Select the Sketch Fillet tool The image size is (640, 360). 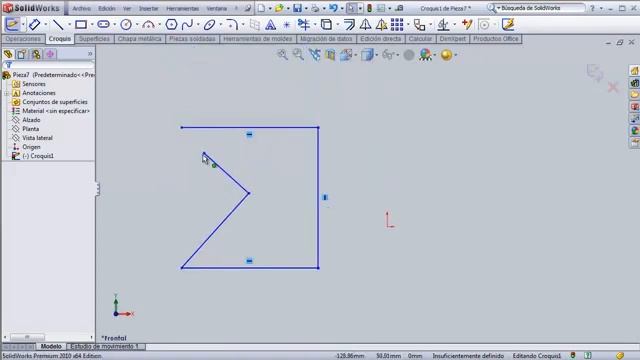[232, 25]
